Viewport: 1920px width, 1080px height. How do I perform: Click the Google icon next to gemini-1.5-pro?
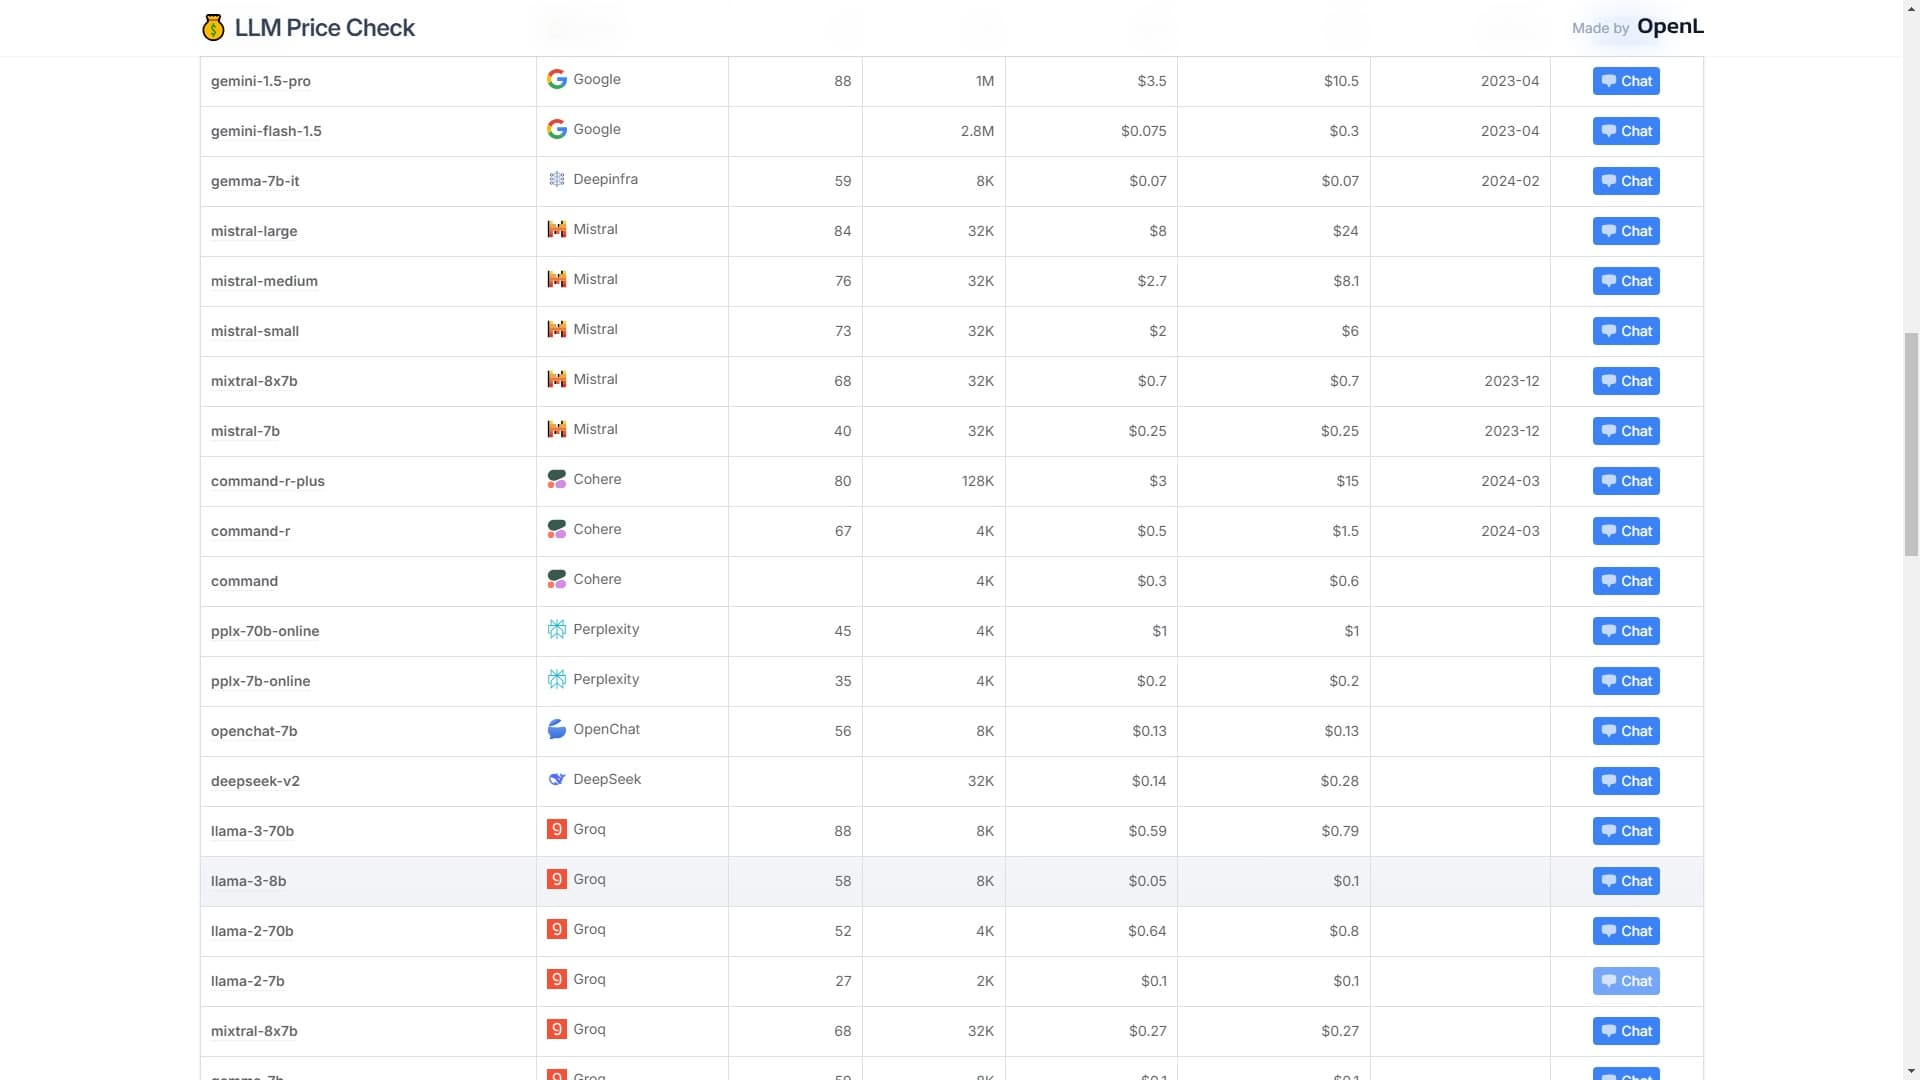click(x=557, y=79)
